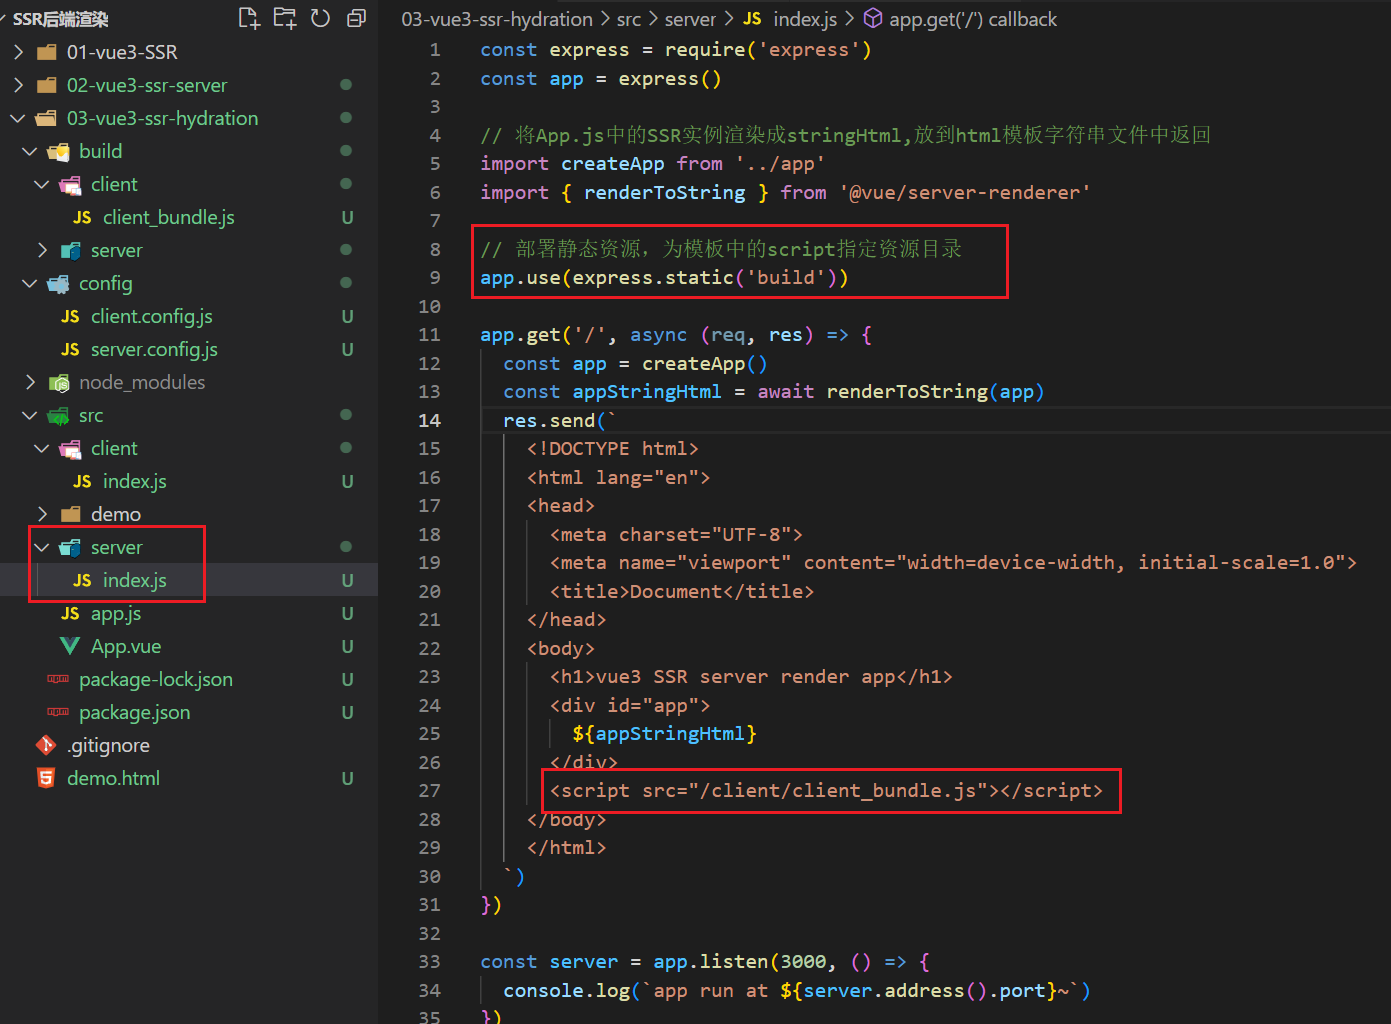Expand the 01-vue3-SSR folder
This screenshot has height=1024, width=1391.
[x=18, y=52]
